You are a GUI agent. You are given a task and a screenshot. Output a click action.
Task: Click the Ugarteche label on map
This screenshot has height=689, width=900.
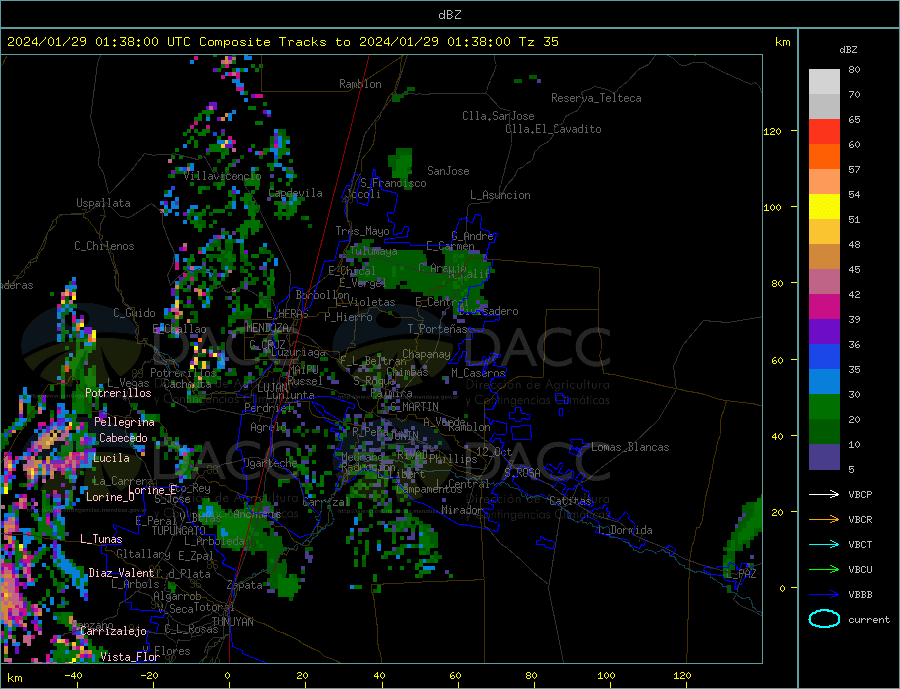270,463
